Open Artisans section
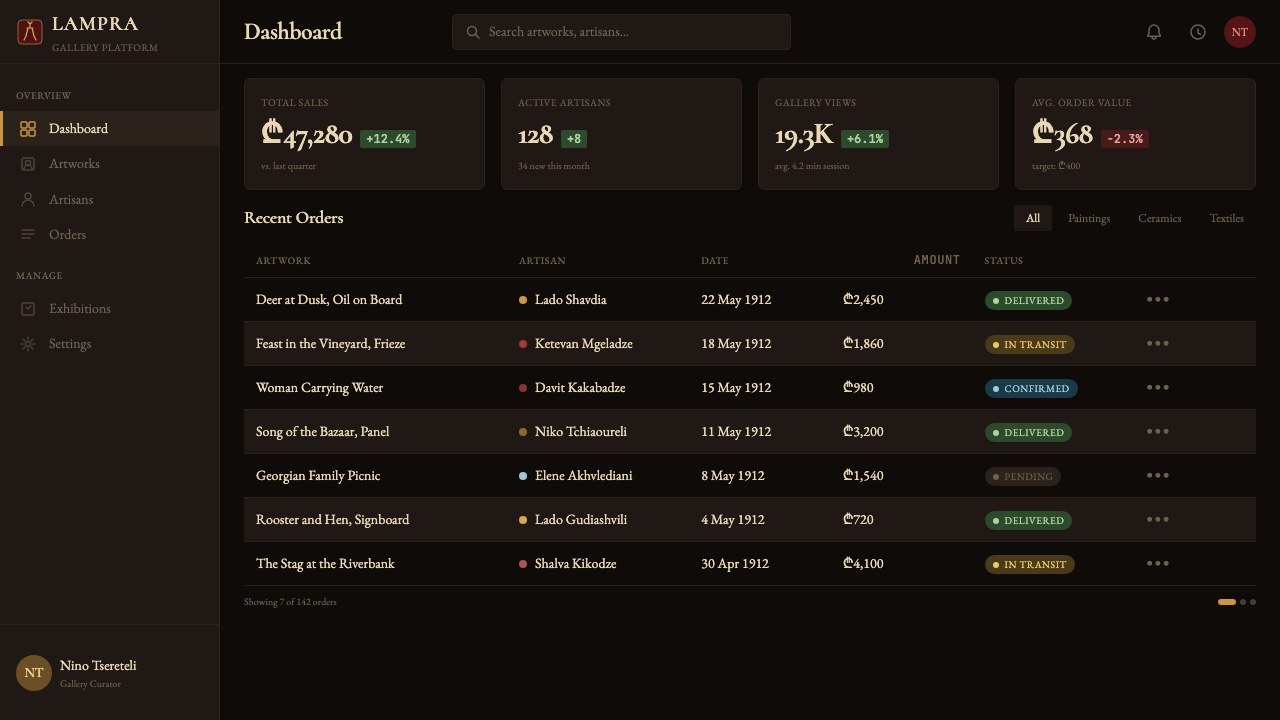The height and width of the screenshot is (720, 1280). point(110,200)
